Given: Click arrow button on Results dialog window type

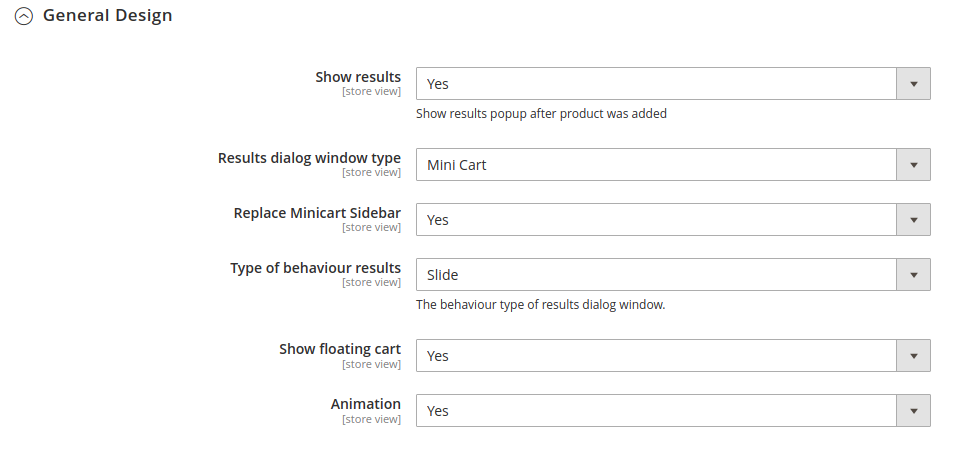Looking at the screenshot, I should point(913,165).
